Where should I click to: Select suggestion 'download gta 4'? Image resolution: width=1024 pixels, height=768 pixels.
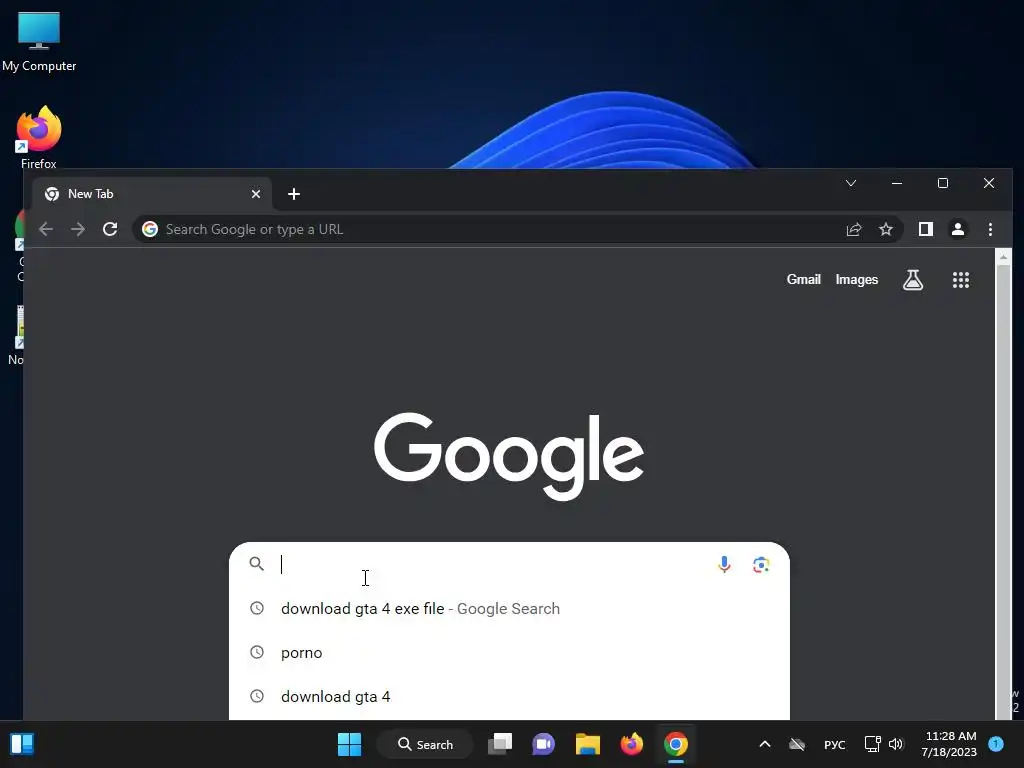click(509, 697)
